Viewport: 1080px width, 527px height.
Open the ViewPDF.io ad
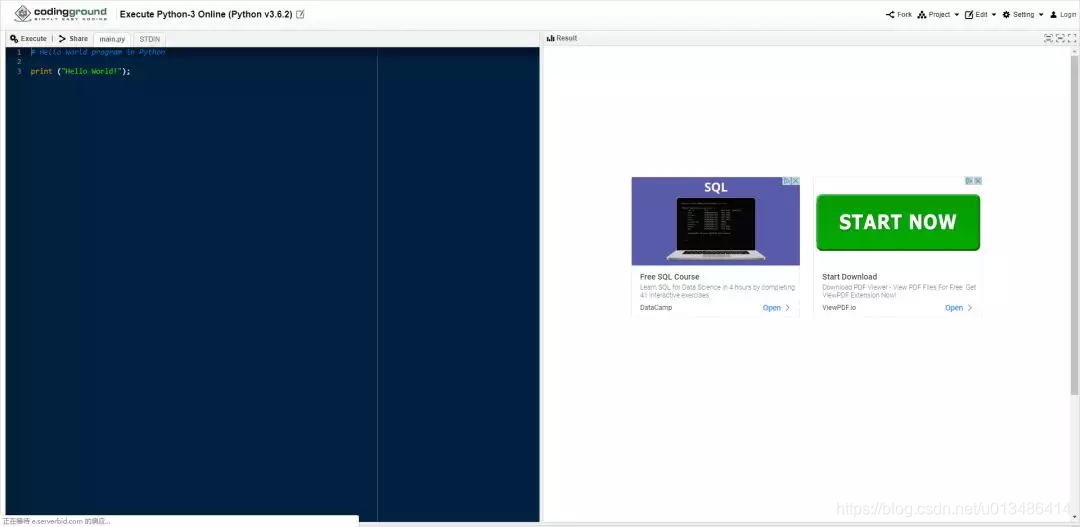click(x=839, y=308)
